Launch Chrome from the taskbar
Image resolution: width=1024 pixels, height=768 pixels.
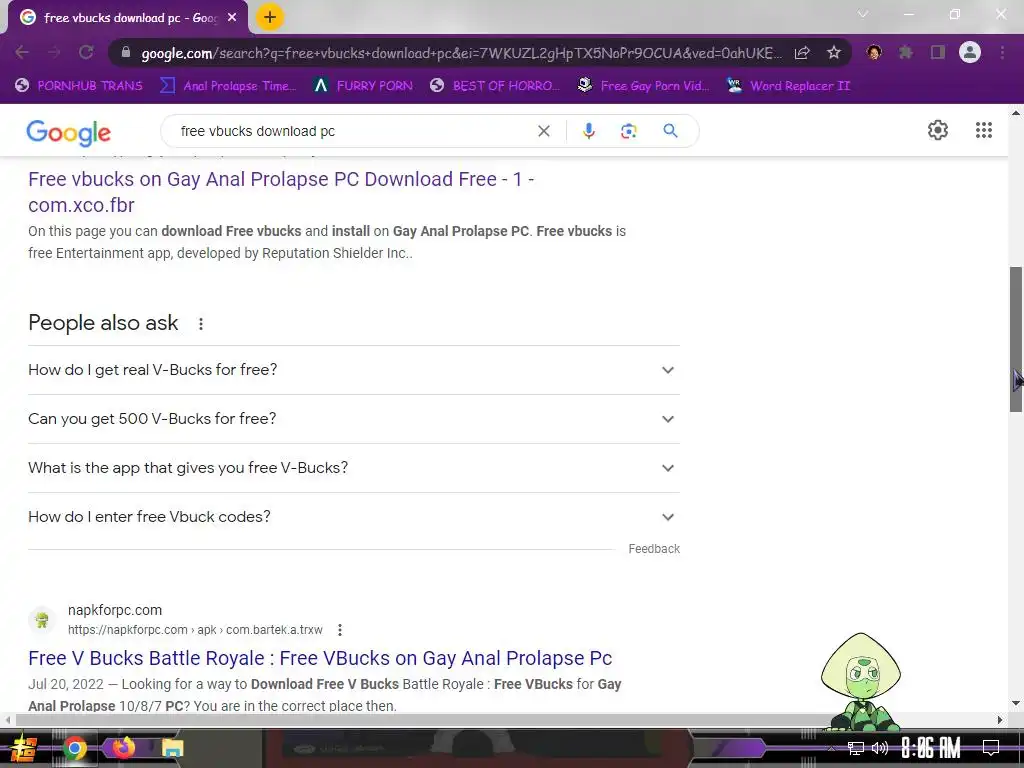click(74, 748)
